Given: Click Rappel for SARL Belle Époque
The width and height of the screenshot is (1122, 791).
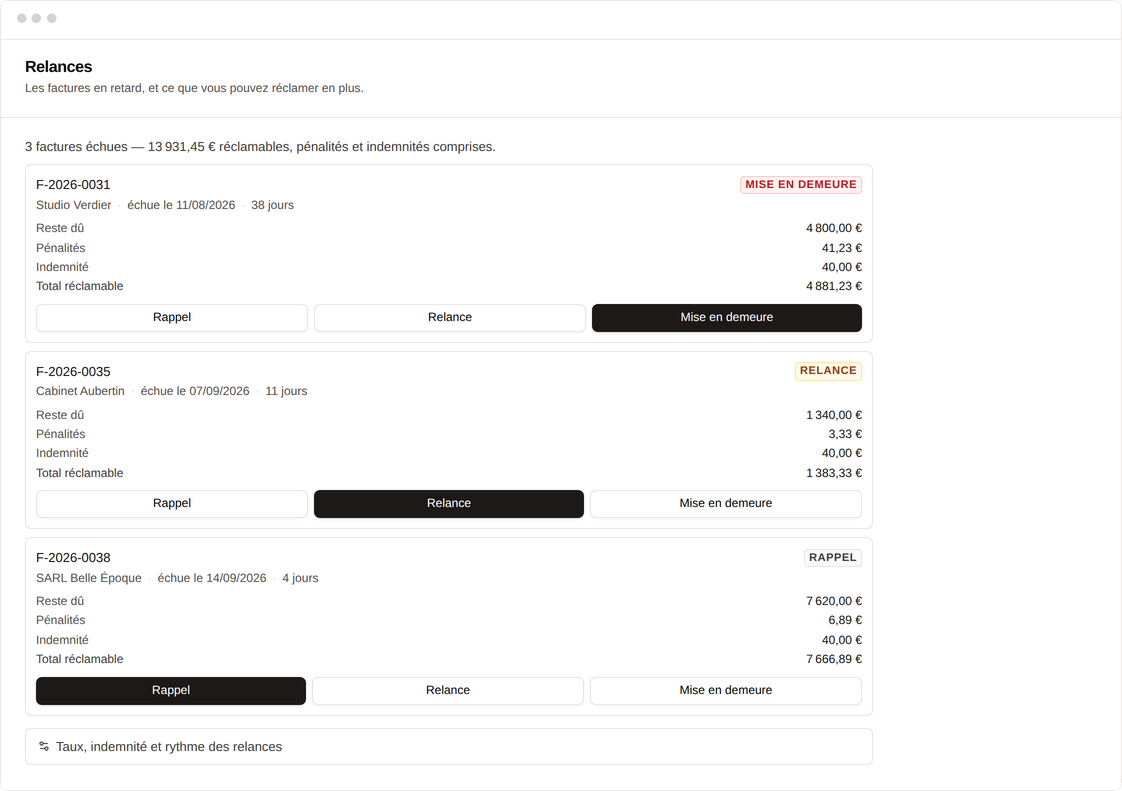Looking at the screenshot, I should point(171,691).
